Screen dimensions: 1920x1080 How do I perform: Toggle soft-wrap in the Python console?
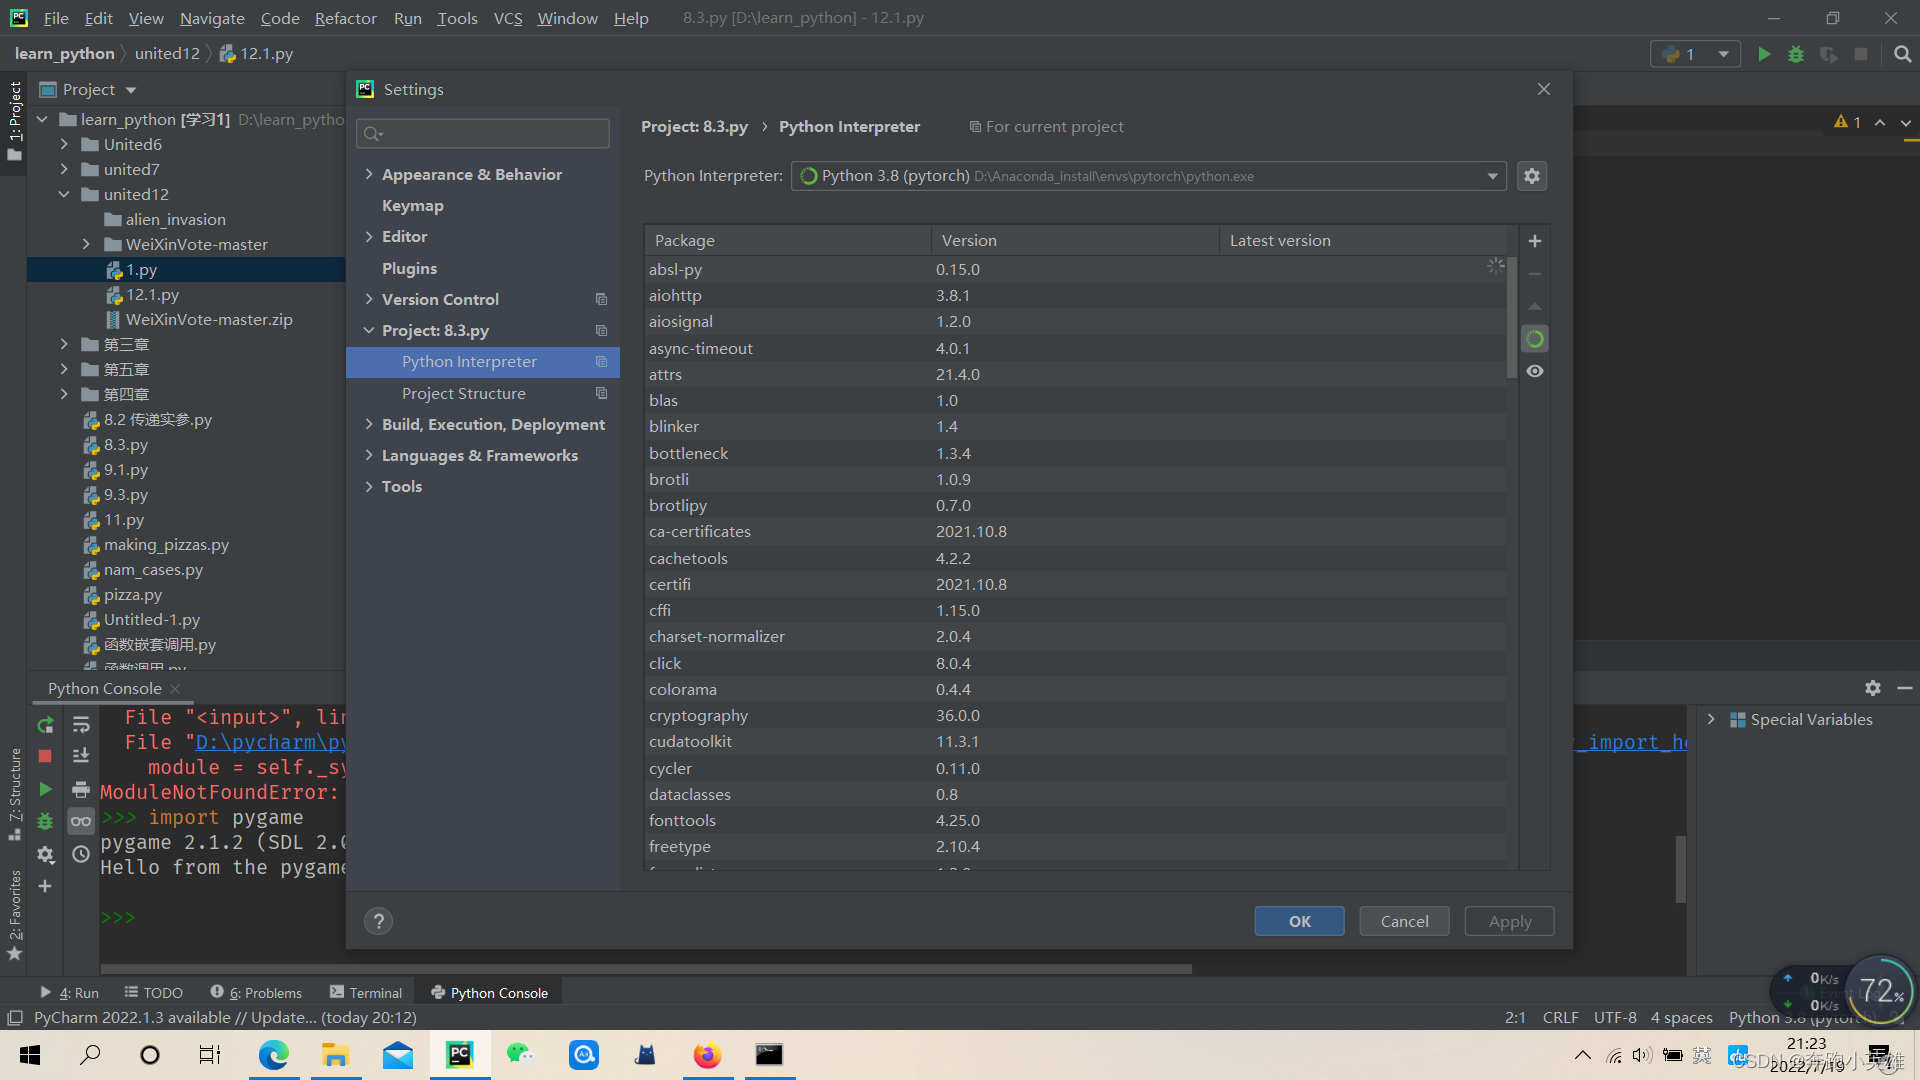click(81, 725)
